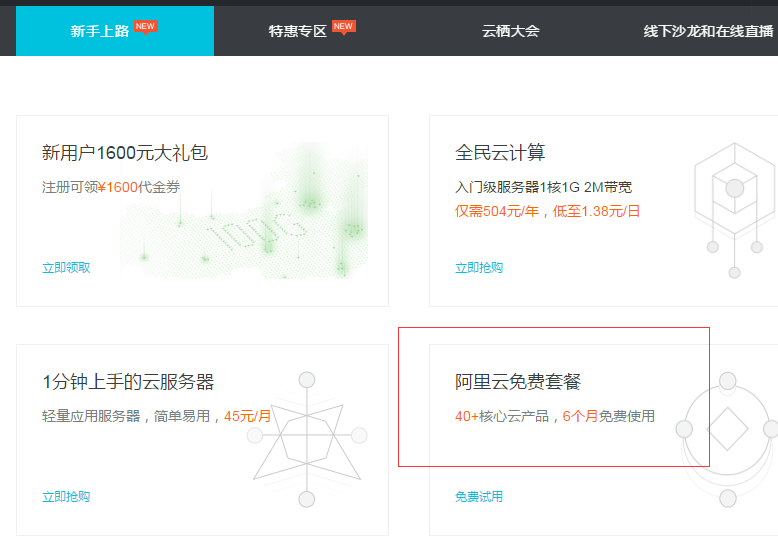Click the hexagon cube graphic in 全民云计算

735,210
